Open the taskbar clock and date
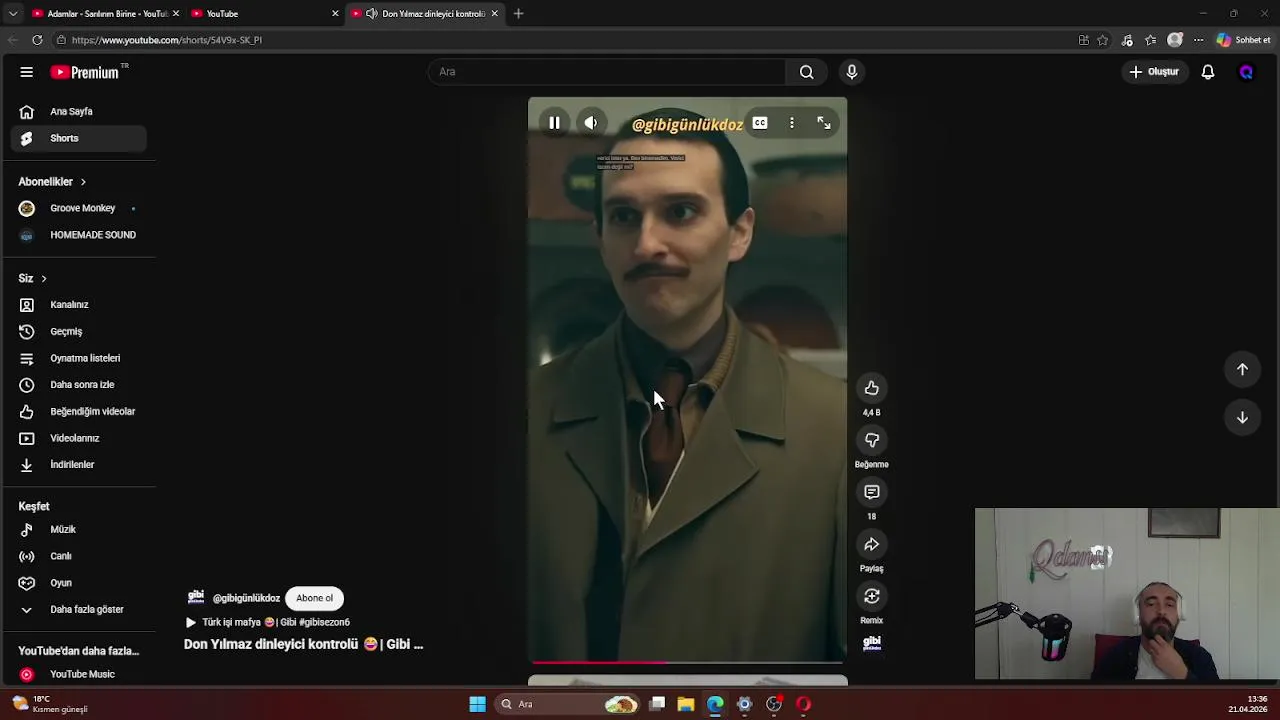1280x720 pixels. click(x=1248, y=704)
